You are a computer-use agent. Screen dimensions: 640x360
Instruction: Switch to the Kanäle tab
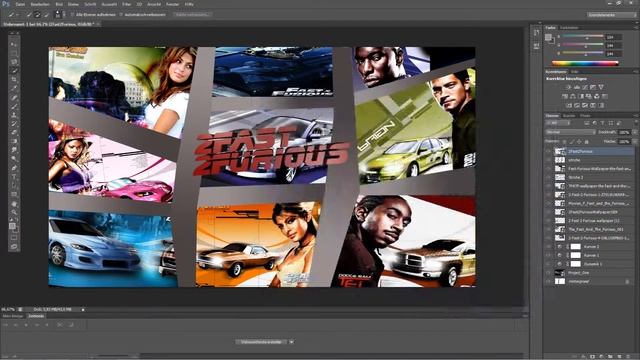(569, 116)
